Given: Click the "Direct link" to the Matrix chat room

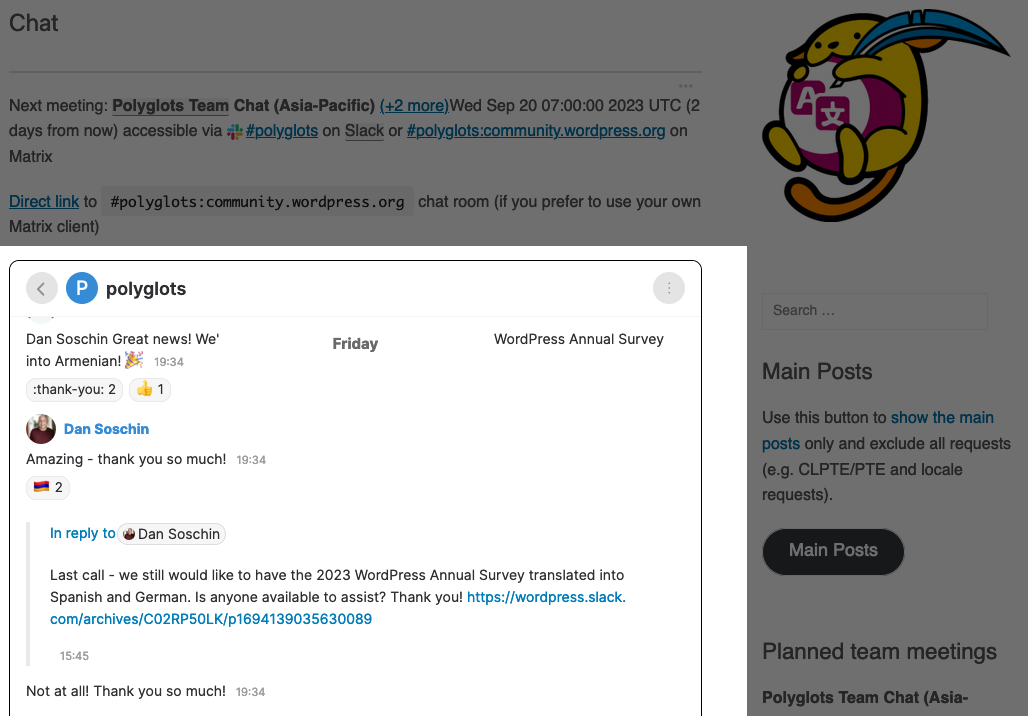Looking at the screenshot, I should point(43,201).
